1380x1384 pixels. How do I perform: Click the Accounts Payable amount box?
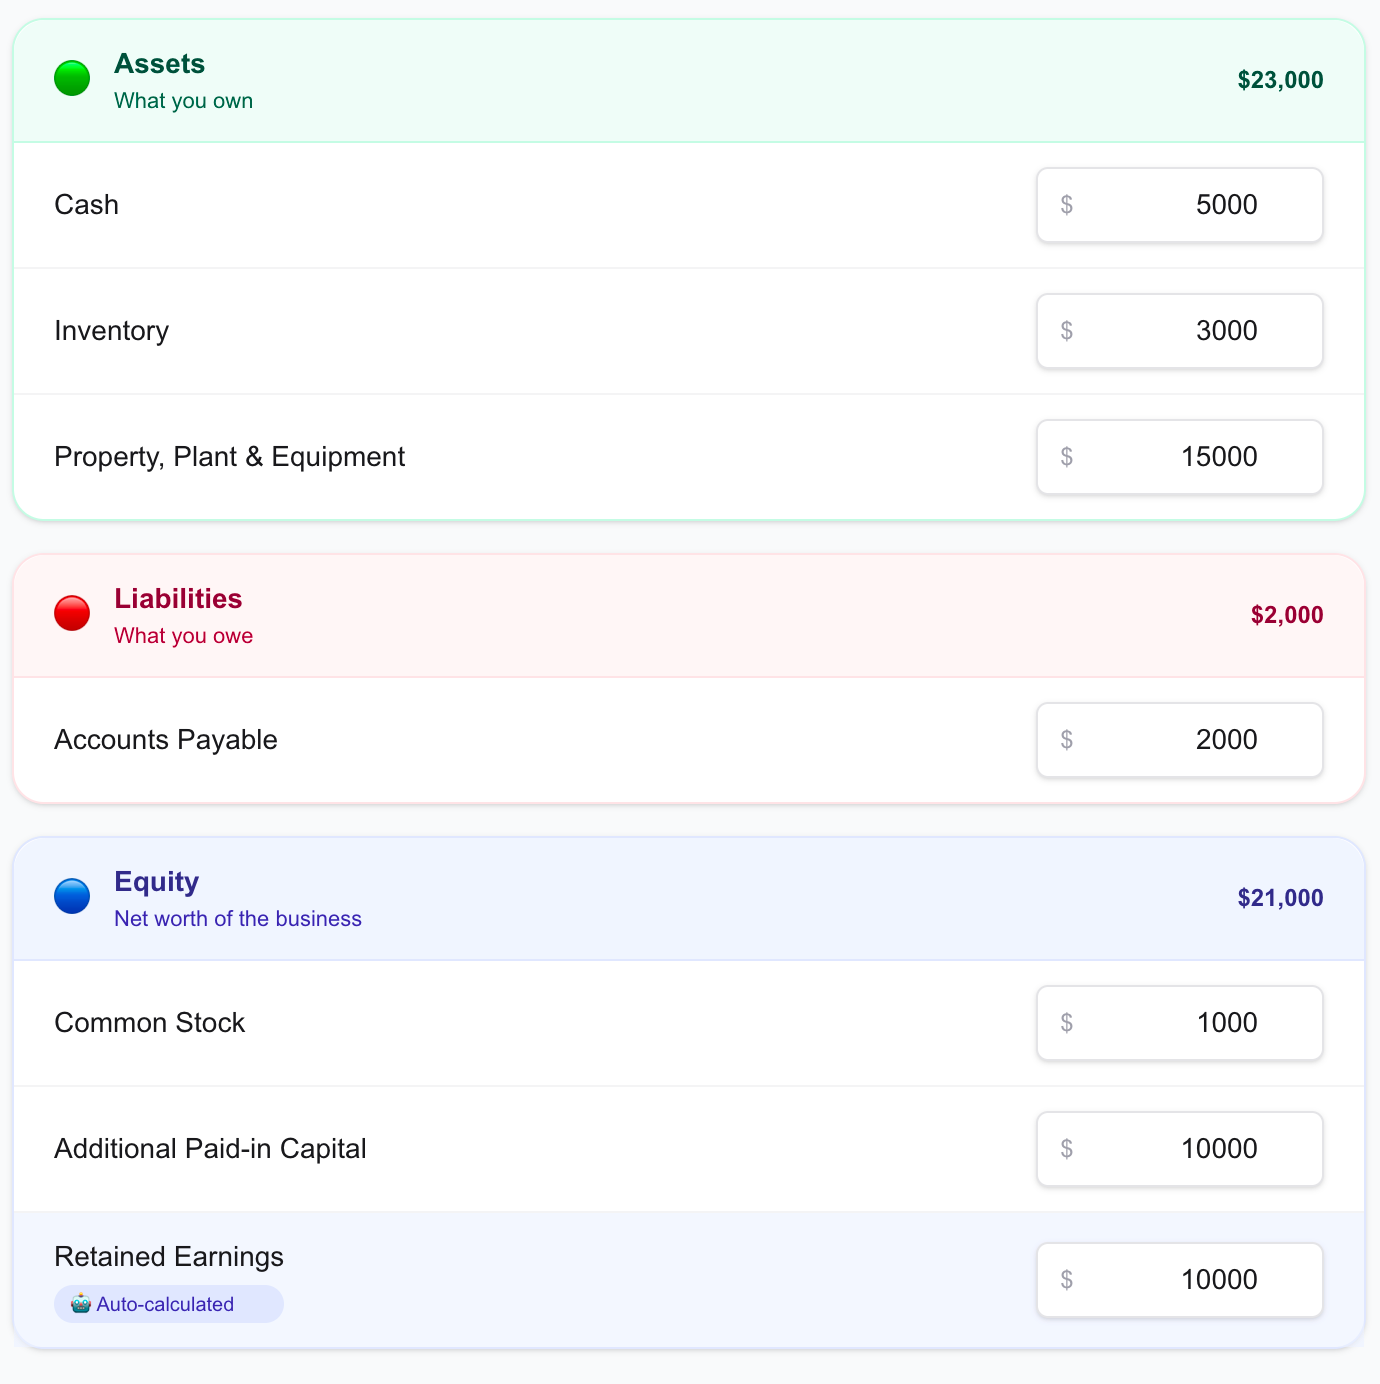[x=1179, y=740]
